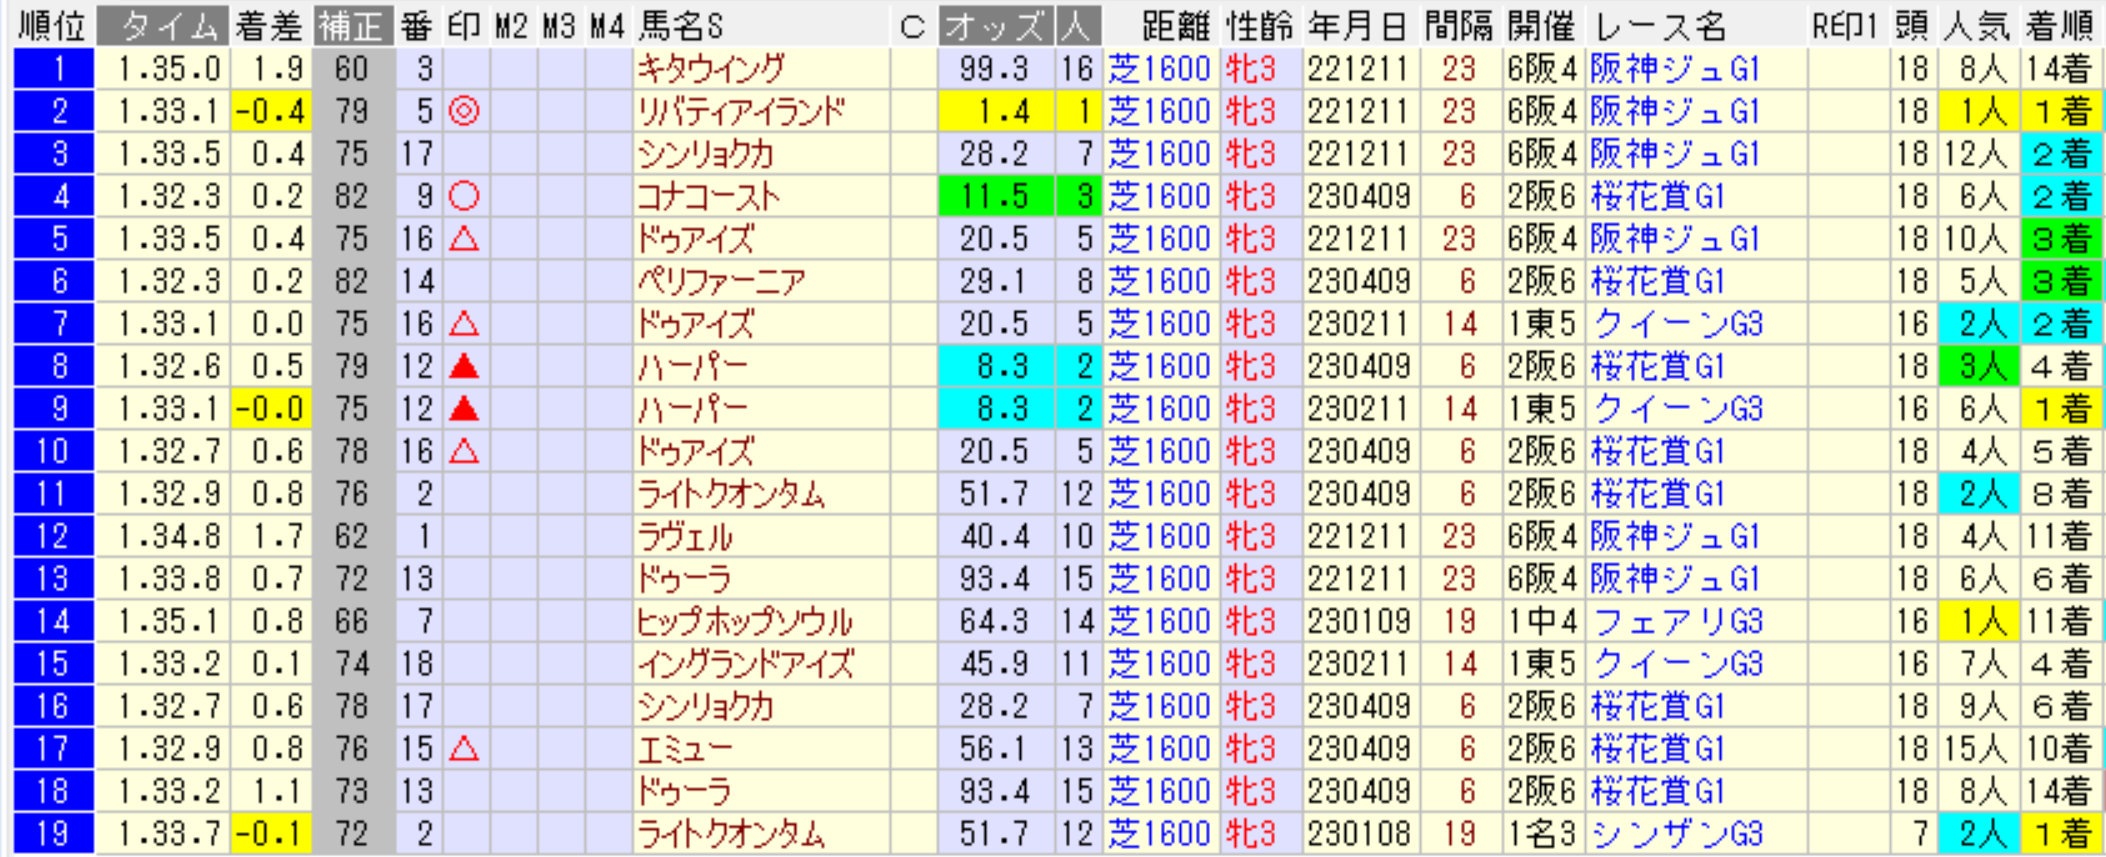Open horse name ラヴェル
The image size is (2106, 857).
click(685, 536)
